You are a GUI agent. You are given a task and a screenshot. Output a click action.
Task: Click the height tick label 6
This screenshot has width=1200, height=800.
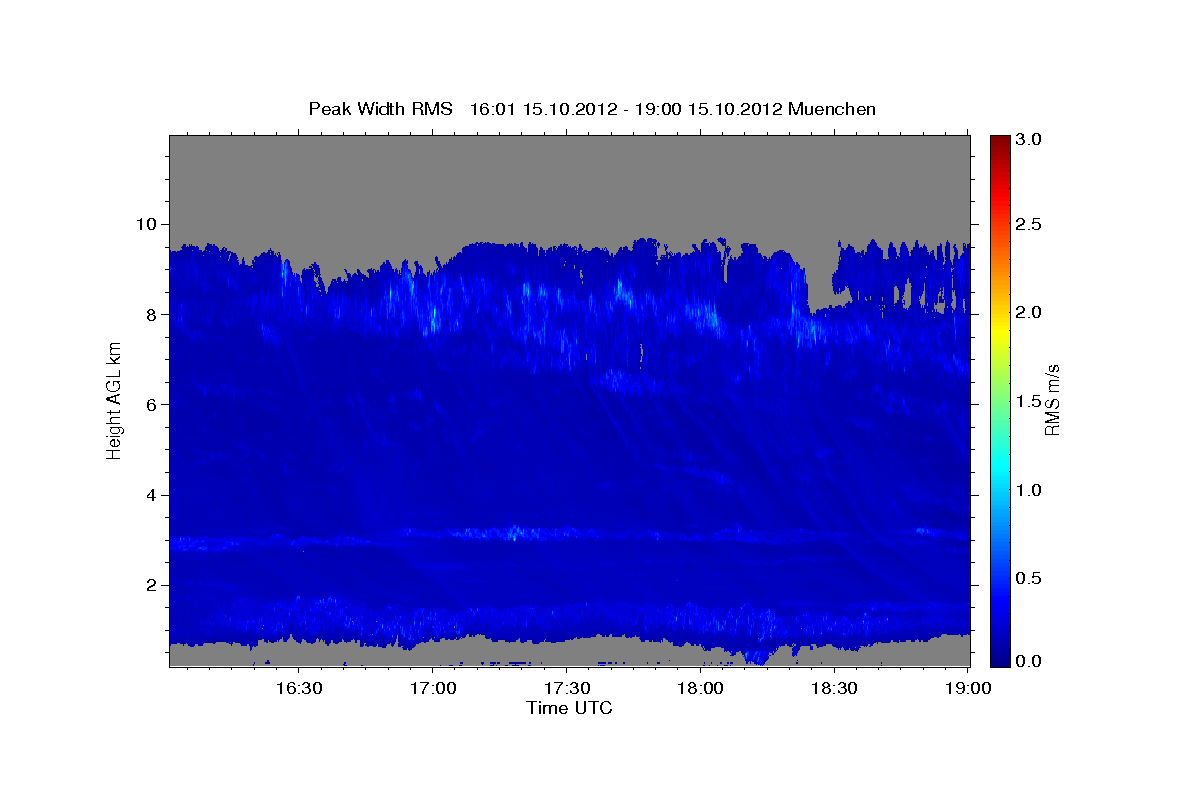point(154,404)
